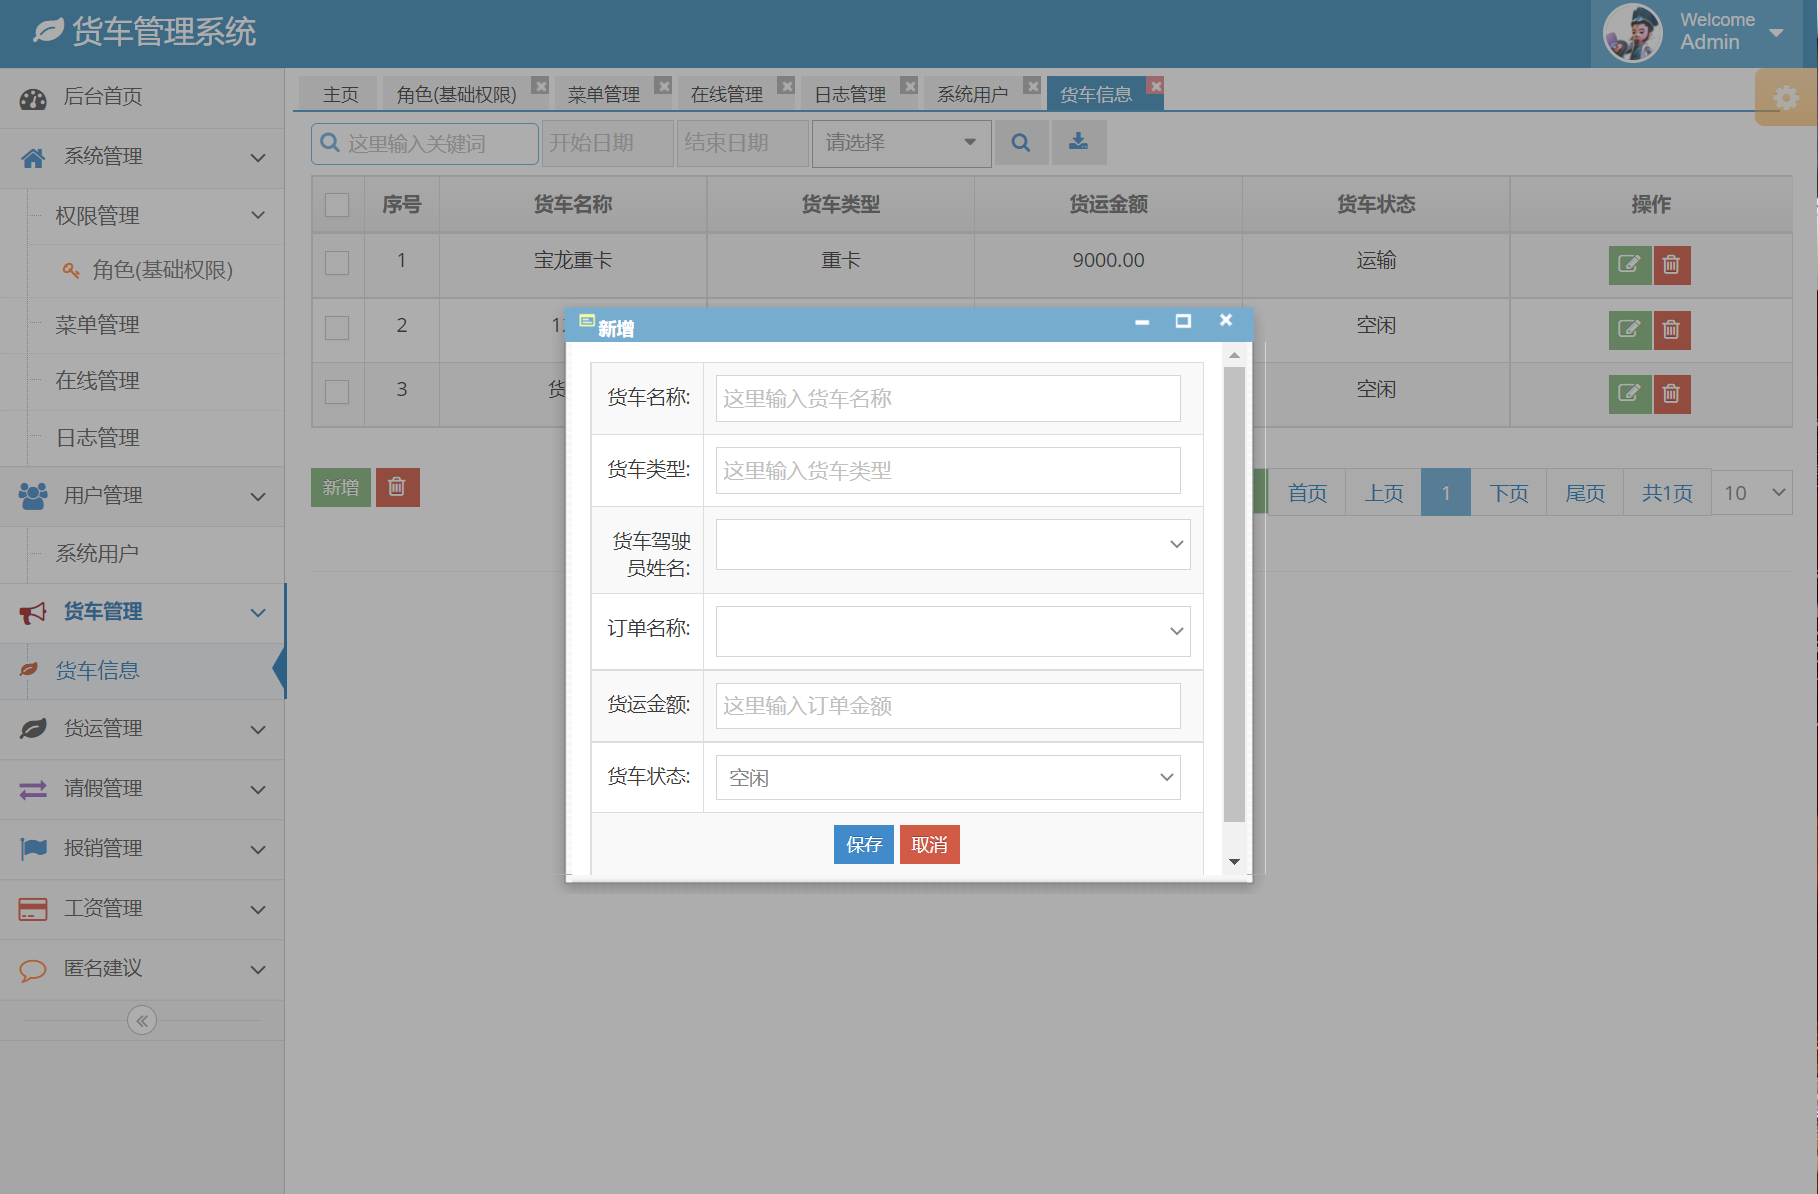Check the checkbox for row 2
Image resolution: width=1818 pixels, height=1194 pixels.
337,330
